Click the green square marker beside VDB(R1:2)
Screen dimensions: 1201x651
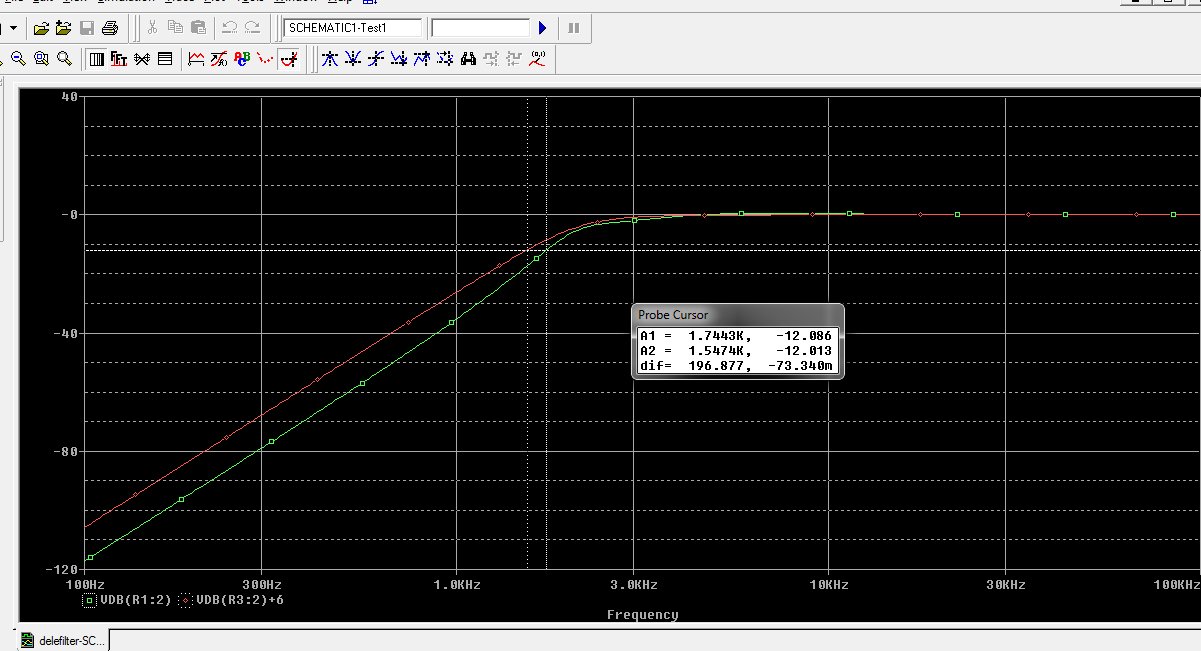[x=89, y=601]
